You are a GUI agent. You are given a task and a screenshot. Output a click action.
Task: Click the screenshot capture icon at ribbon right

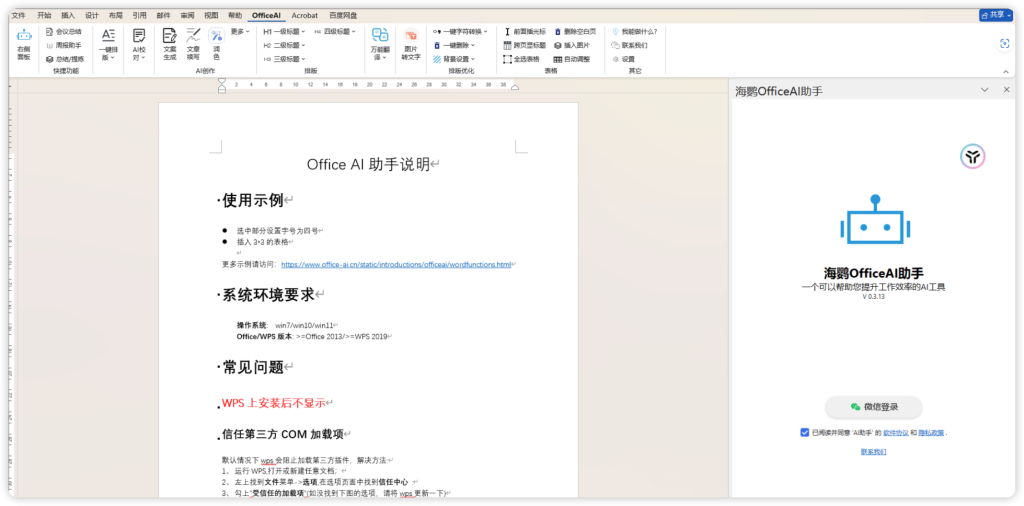point(1004,43)
